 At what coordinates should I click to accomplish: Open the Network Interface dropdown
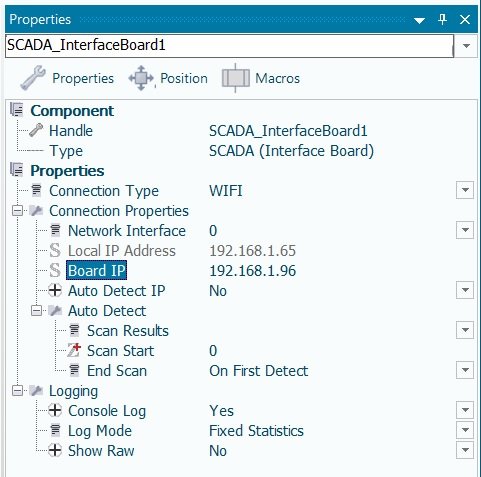(465, 230)
